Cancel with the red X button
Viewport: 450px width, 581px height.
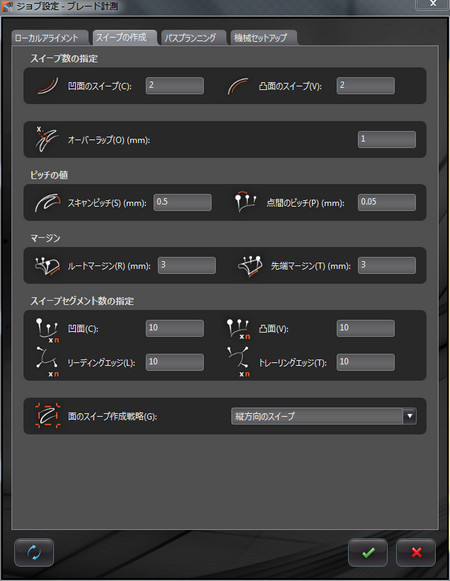click(x=416, y=552)
